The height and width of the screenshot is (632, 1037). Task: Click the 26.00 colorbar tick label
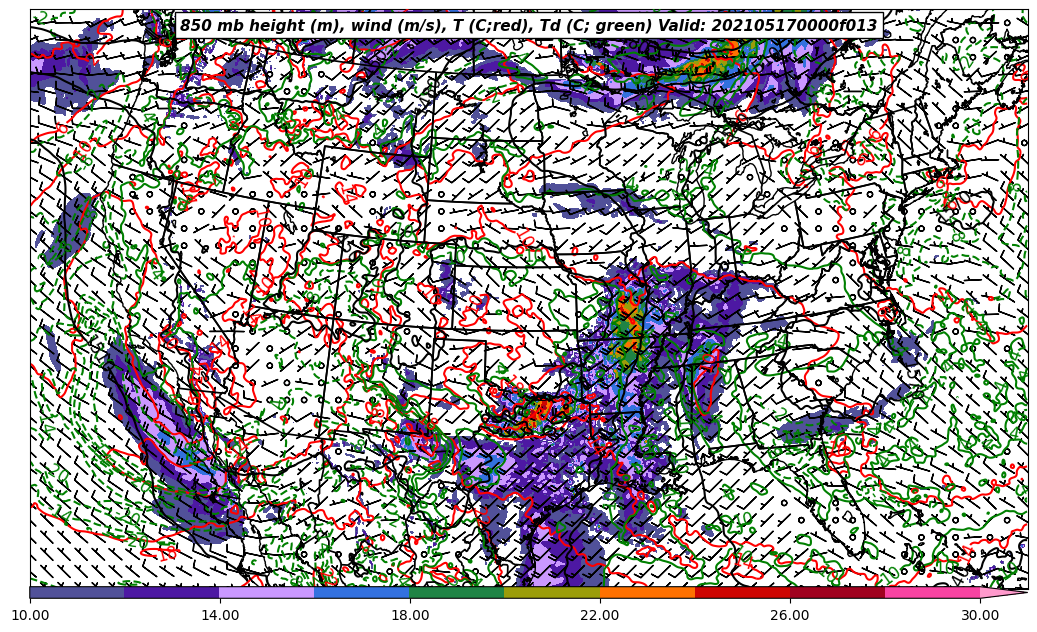click(790, 616)
